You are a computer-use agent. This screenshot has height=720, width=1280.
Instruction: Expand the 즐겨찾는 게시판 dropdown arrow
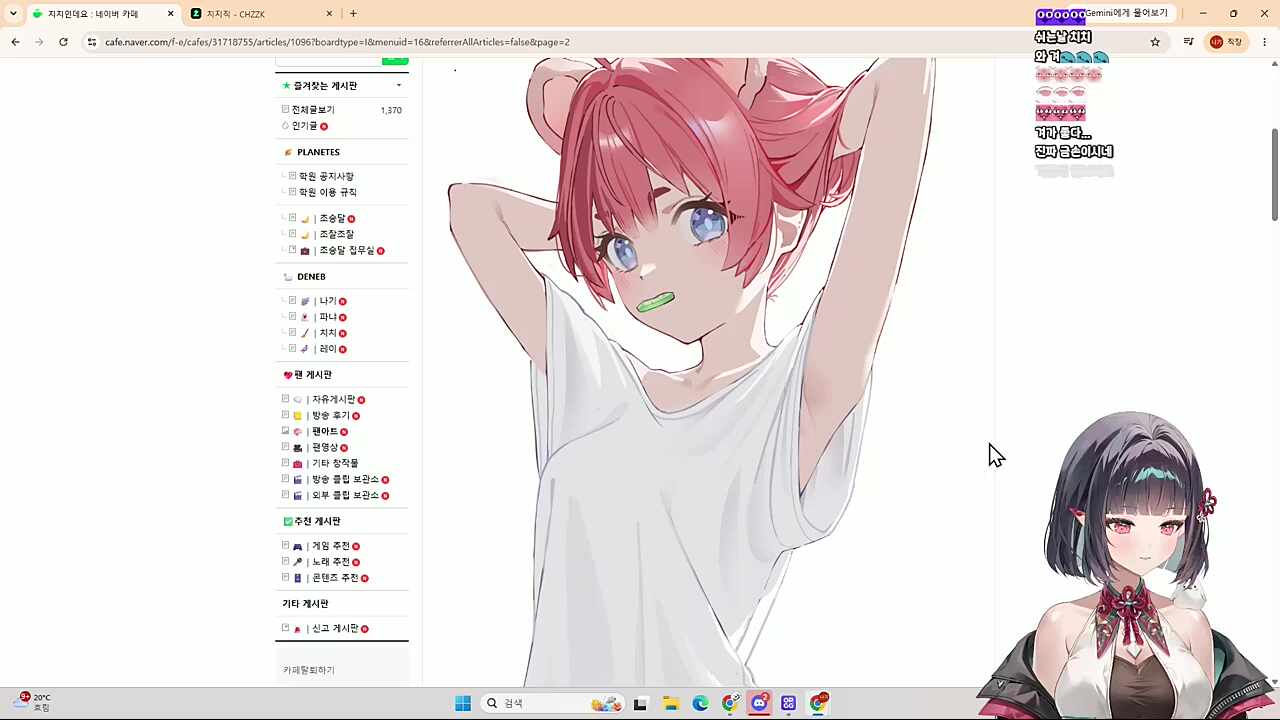point(399,86)
